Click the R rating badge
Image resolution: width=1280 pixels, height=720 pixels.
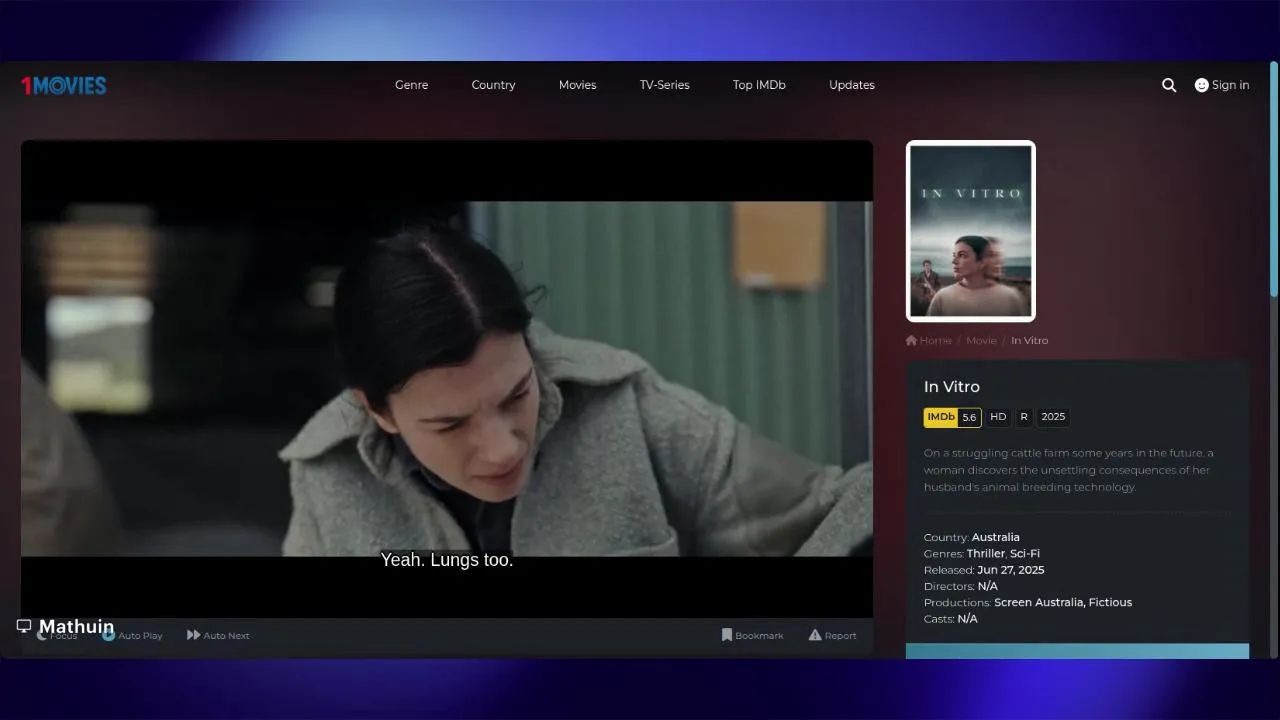[x=1024, y=417]
